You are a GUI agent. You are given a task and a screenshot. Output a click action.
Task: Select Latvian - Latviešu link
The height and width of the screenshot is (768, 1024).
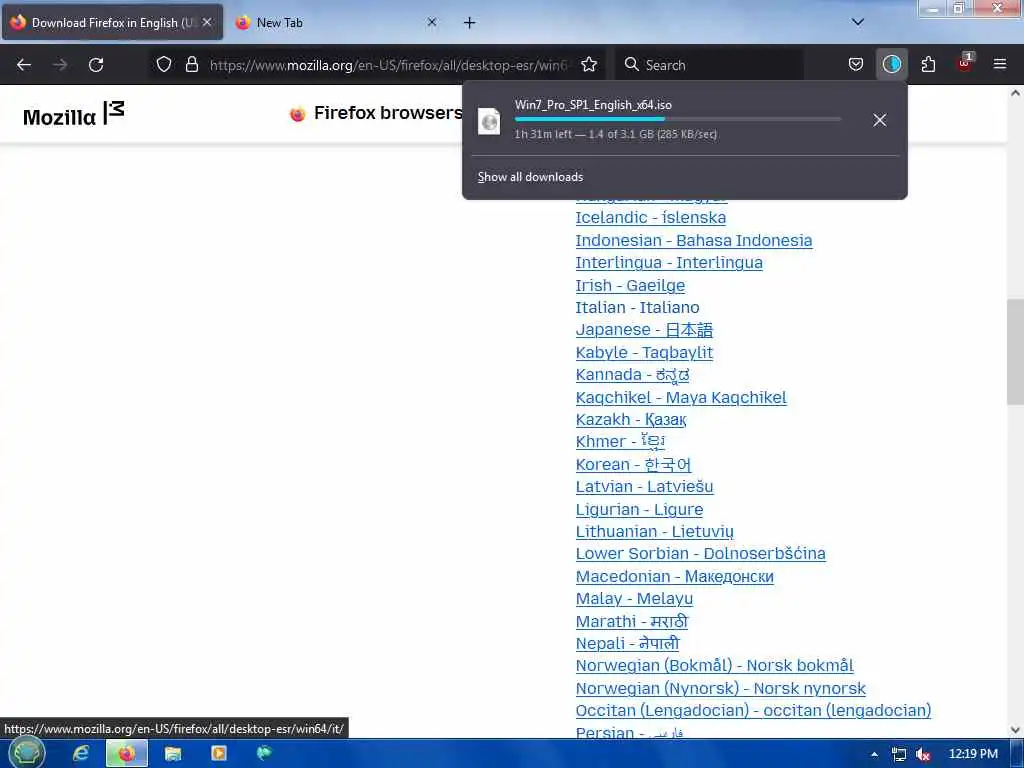tap(645, 487)
